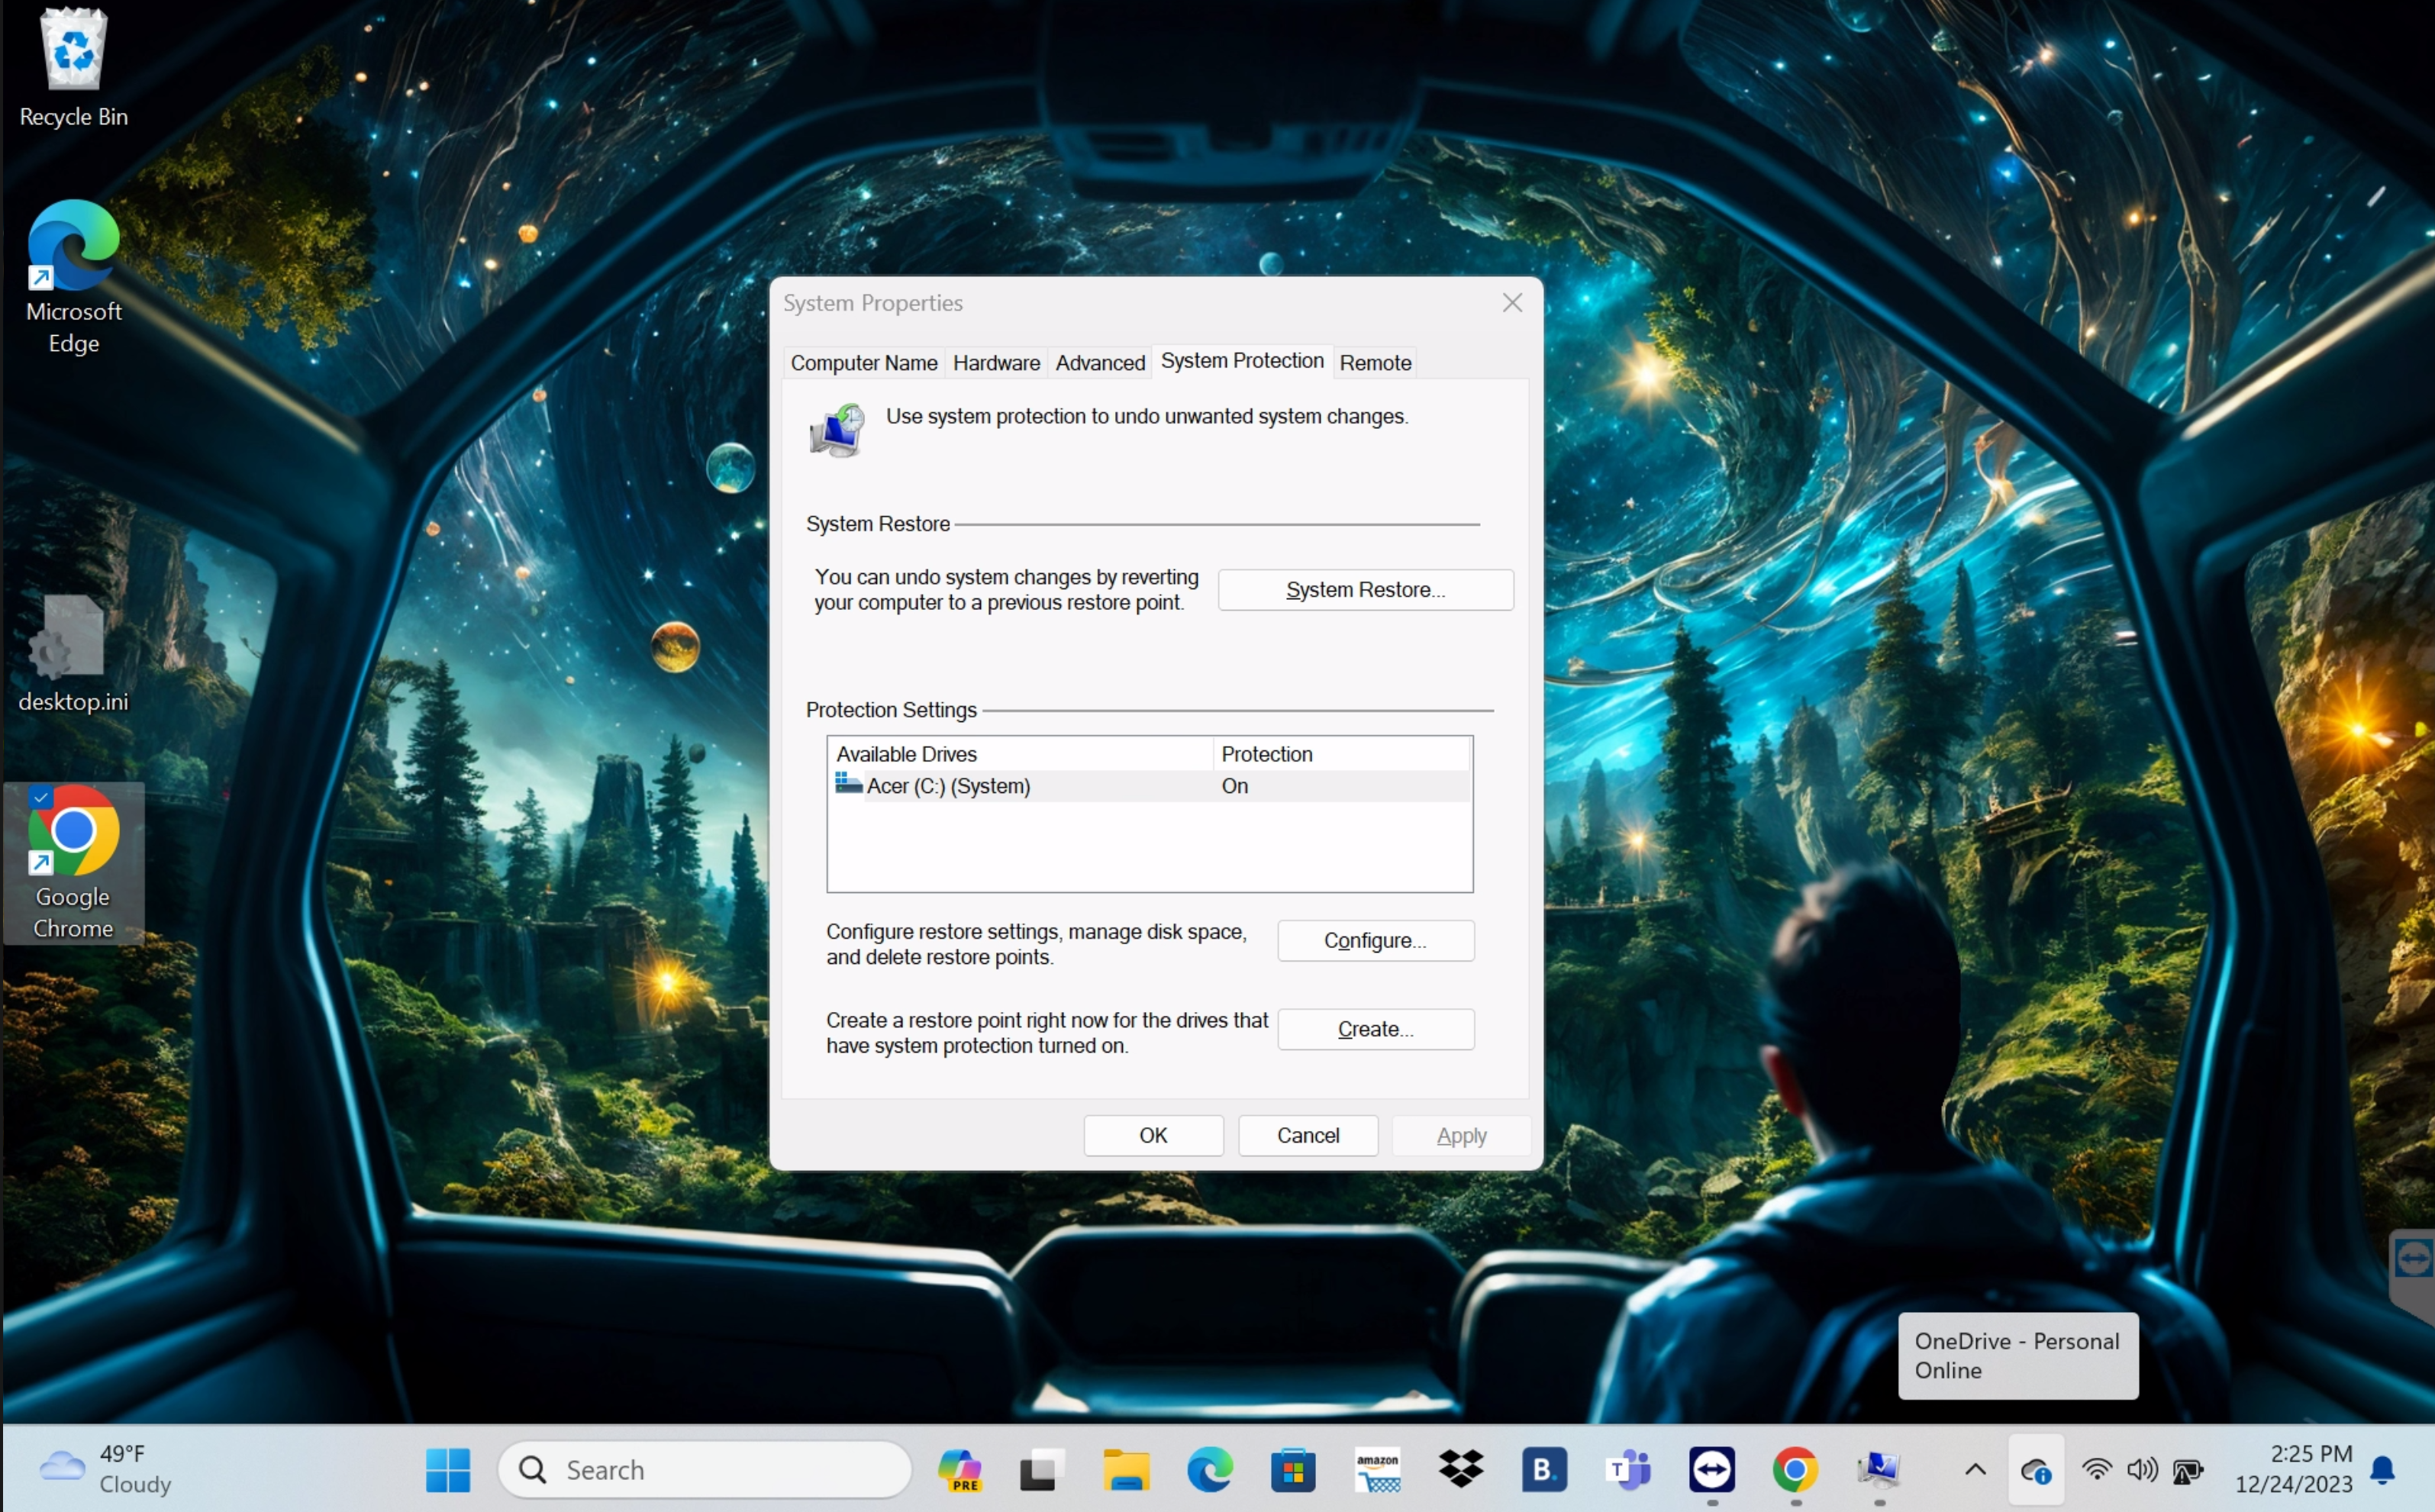Open Remote Assistance tab

point(1376,360)
